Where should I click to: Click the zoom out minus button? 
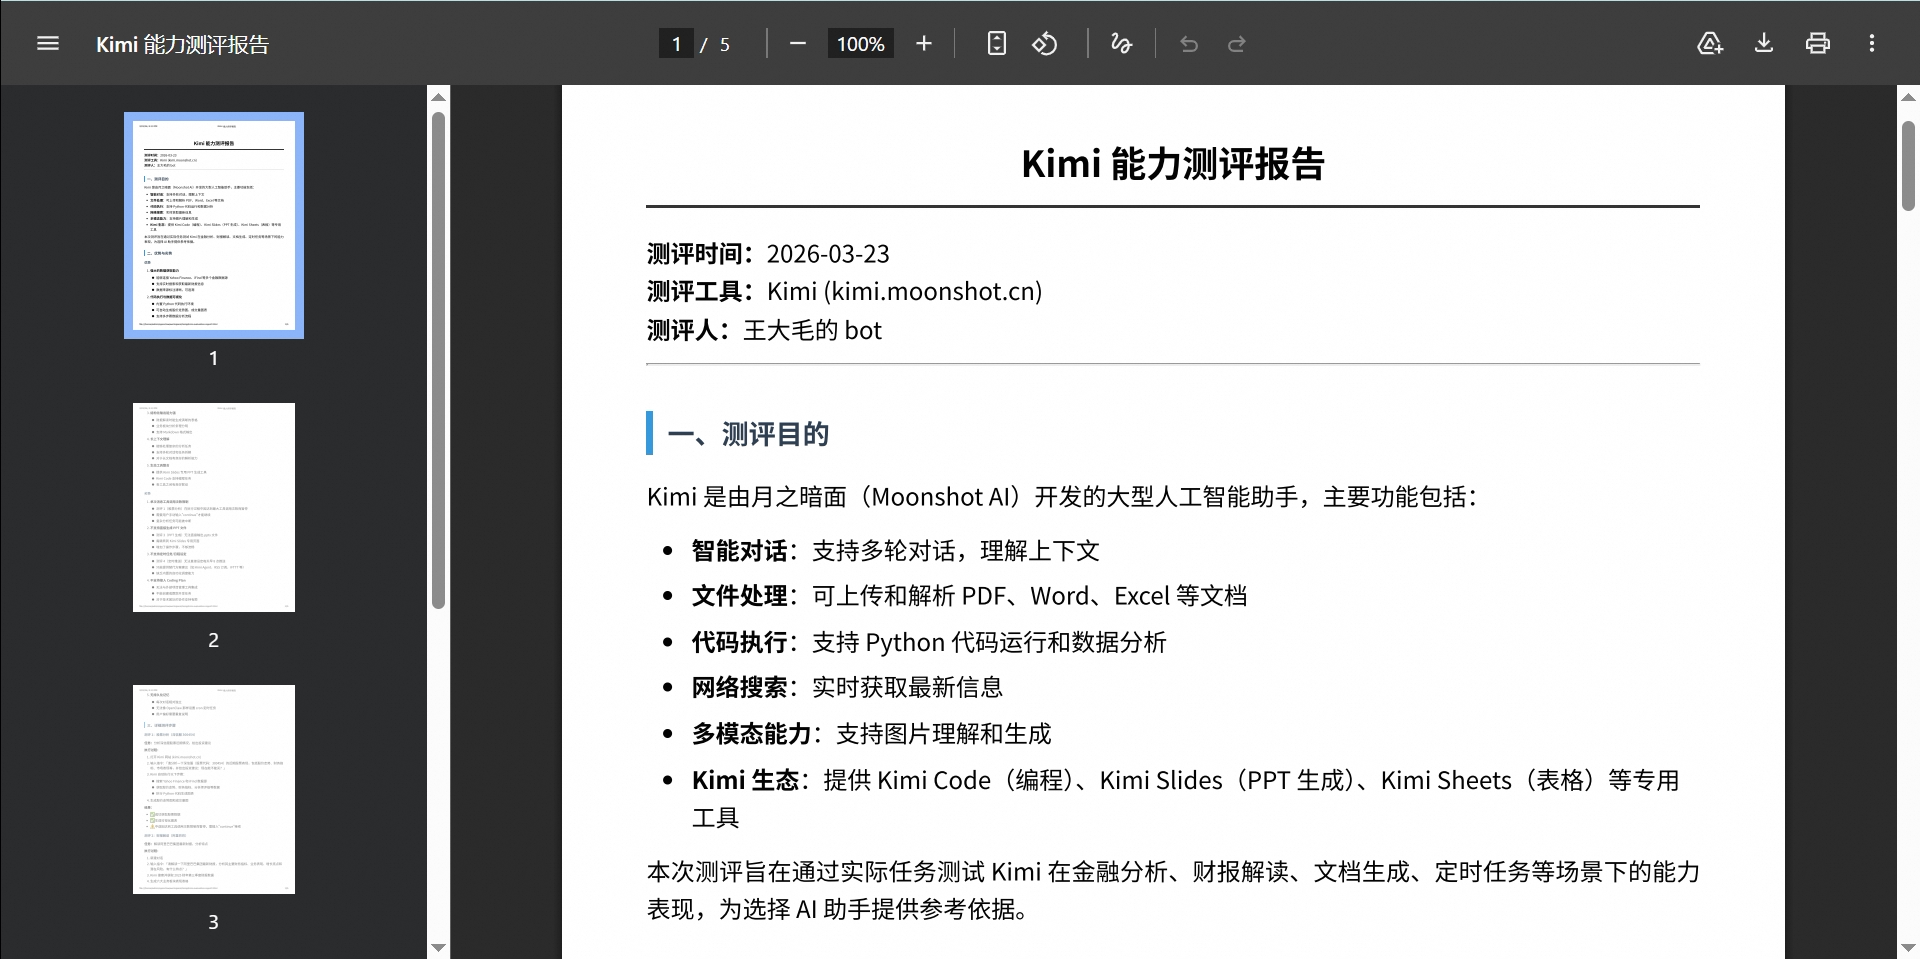click(797, 44)
